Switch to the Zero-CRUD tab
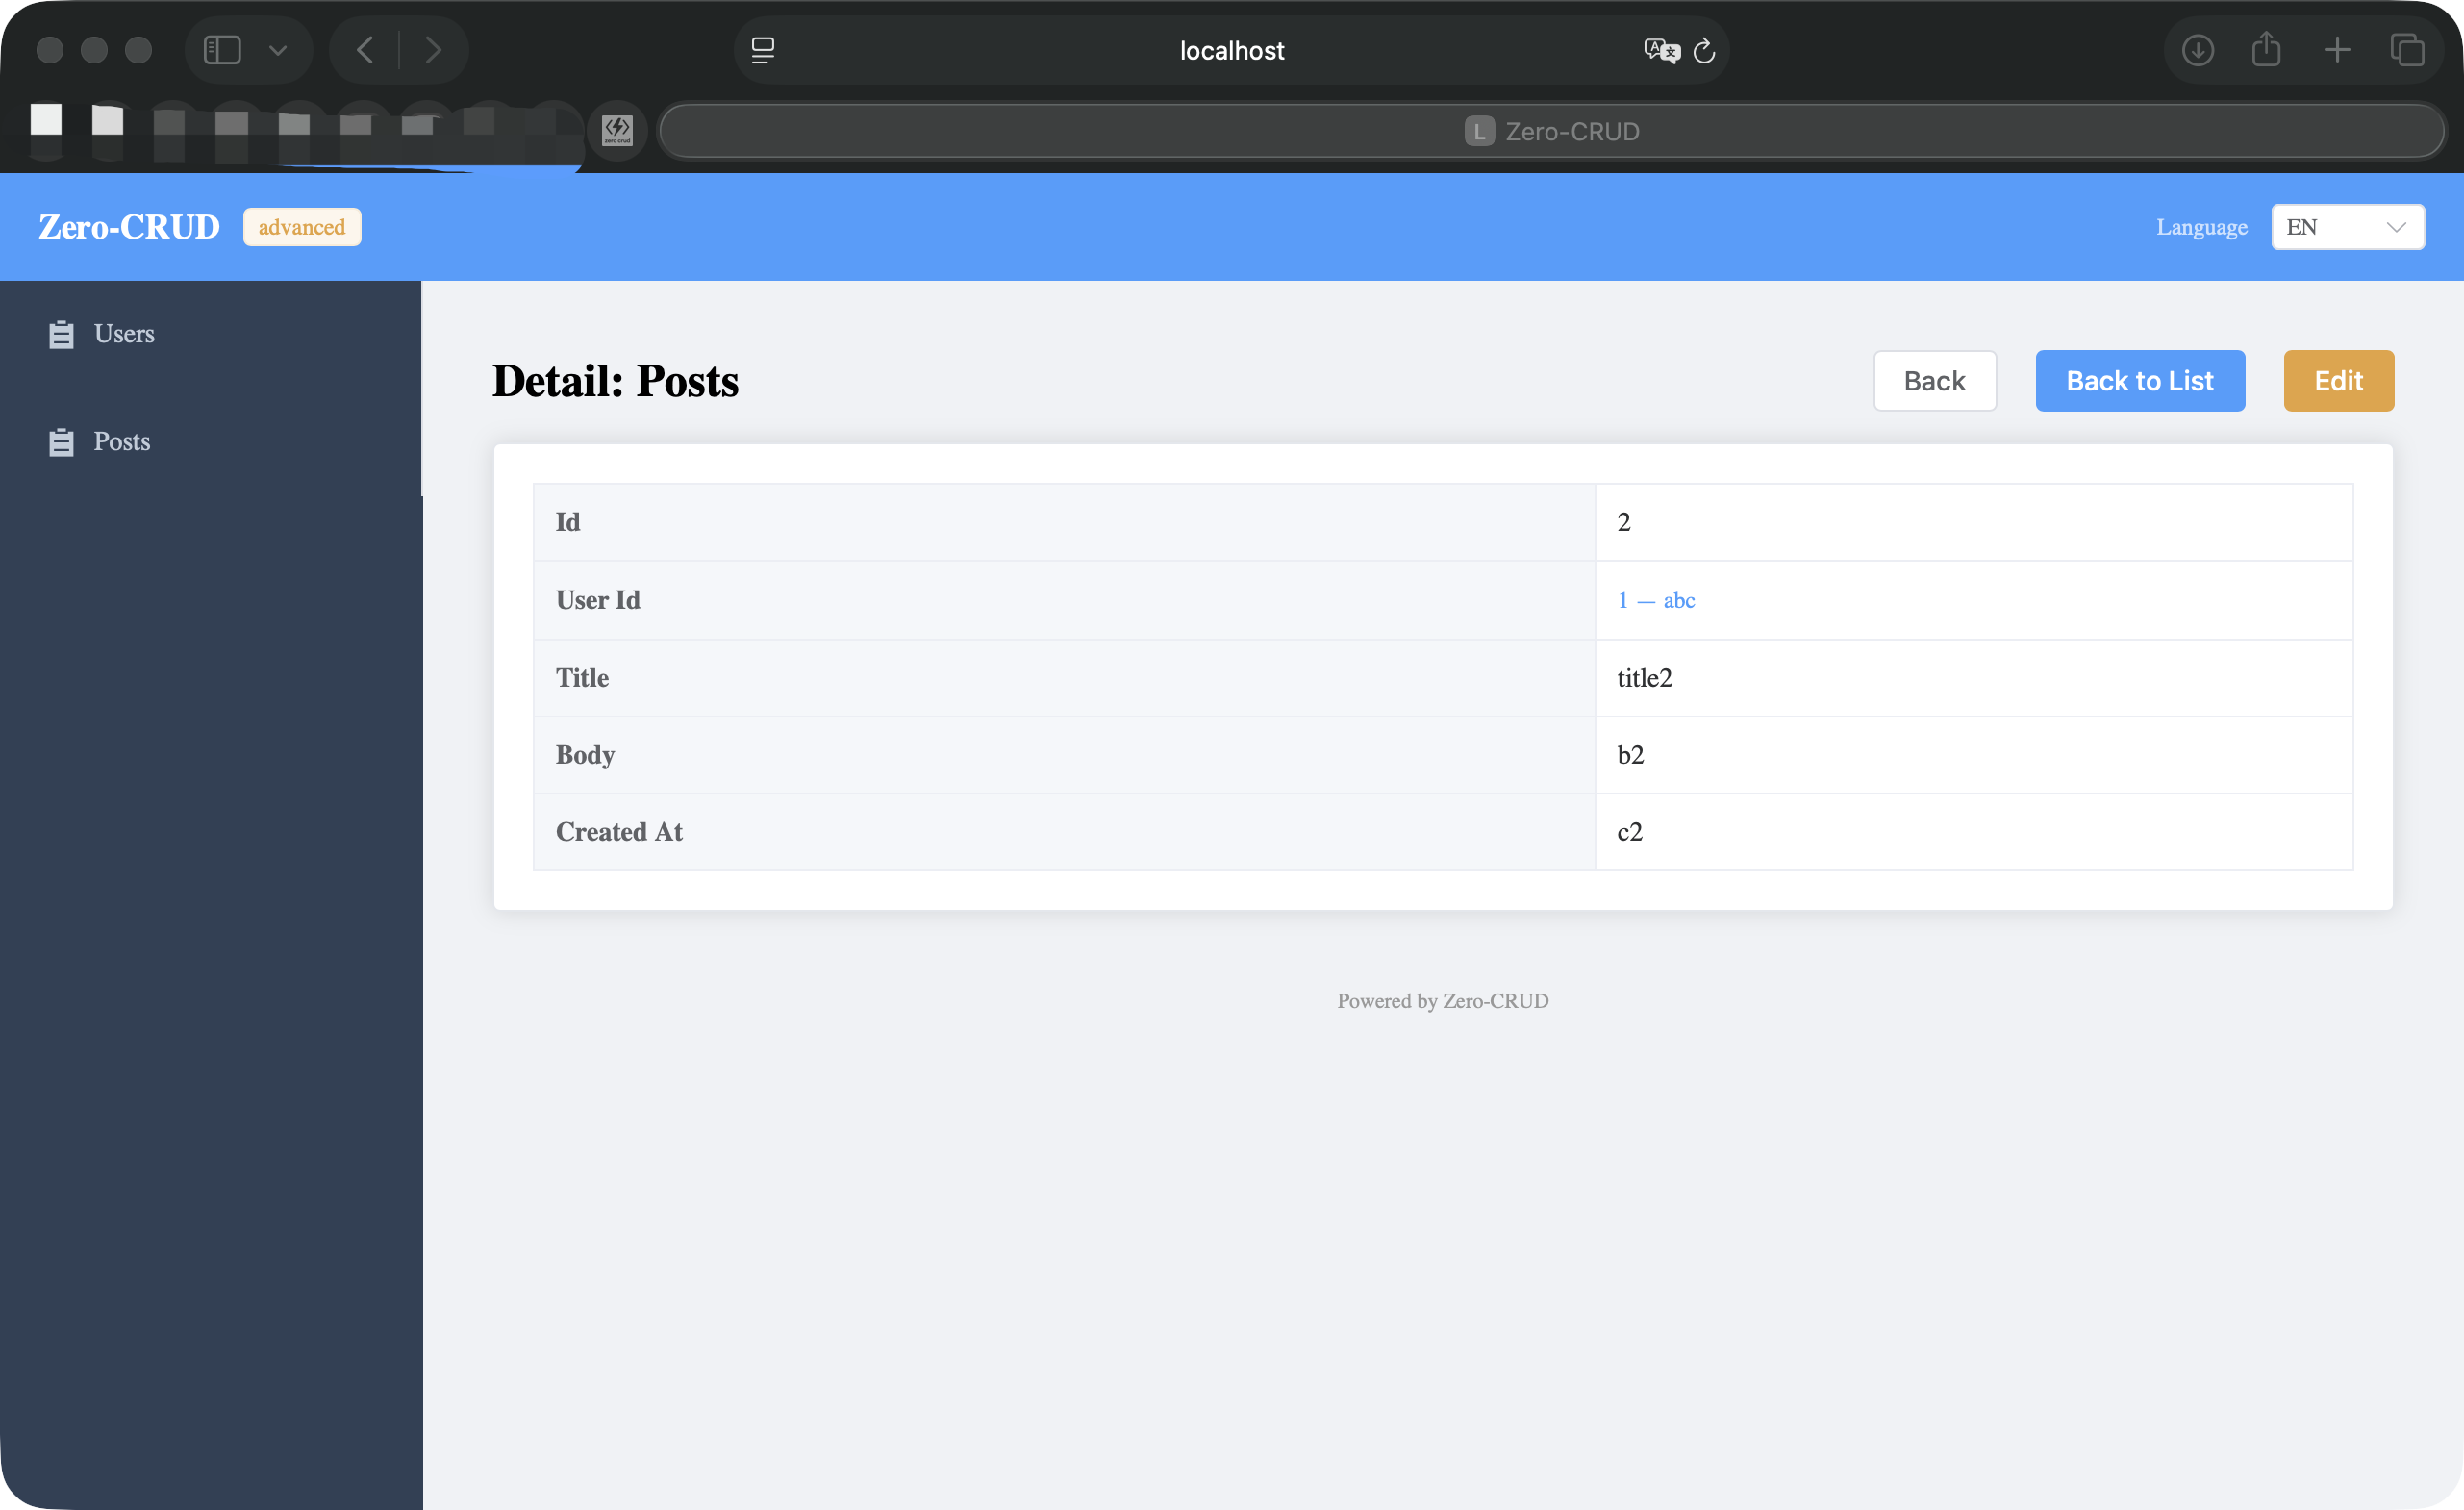Viewport: 2464px width, 1510px height. [1551, 131]
